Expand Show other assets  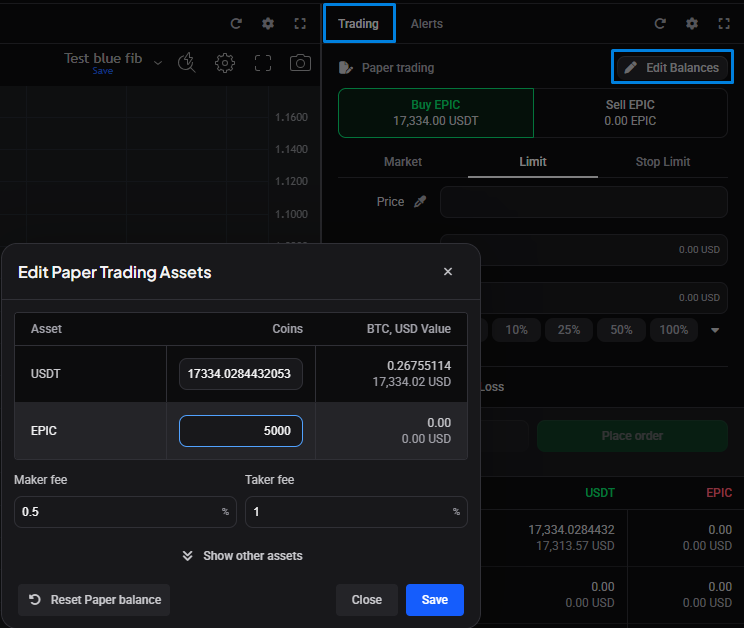point(242,556)
